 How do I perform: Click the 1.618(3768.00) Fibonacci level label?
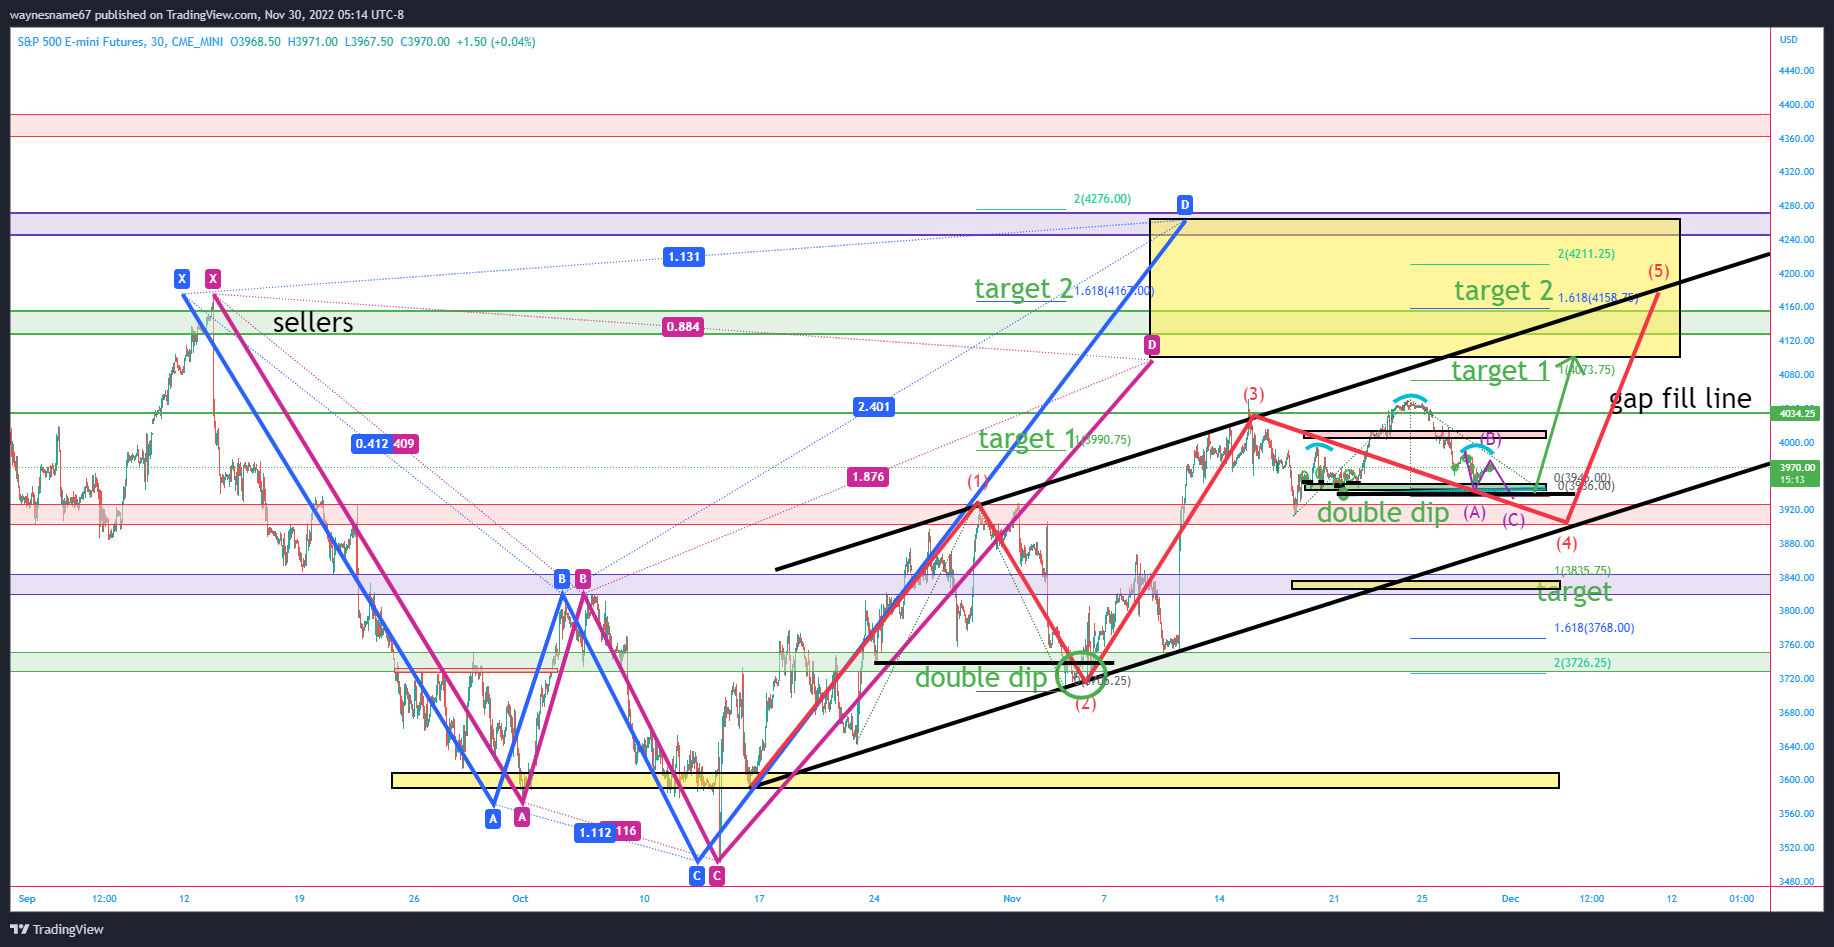point(1594,628)
